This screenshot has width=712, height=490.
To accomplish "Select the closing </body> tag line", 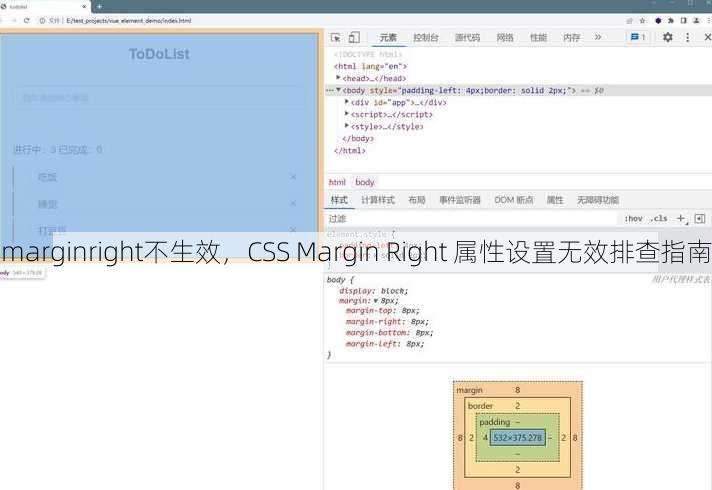I will click(x=358, y=139).
